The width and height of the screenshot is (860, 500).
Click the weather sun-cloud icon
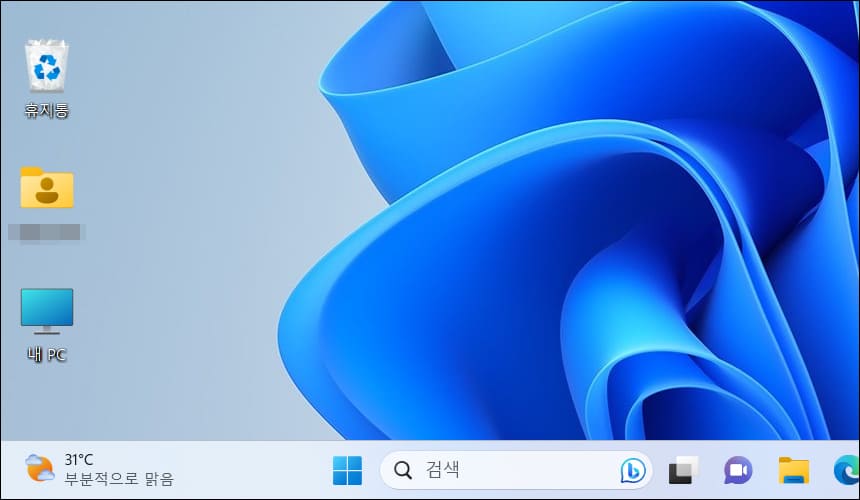coord(39,468)
